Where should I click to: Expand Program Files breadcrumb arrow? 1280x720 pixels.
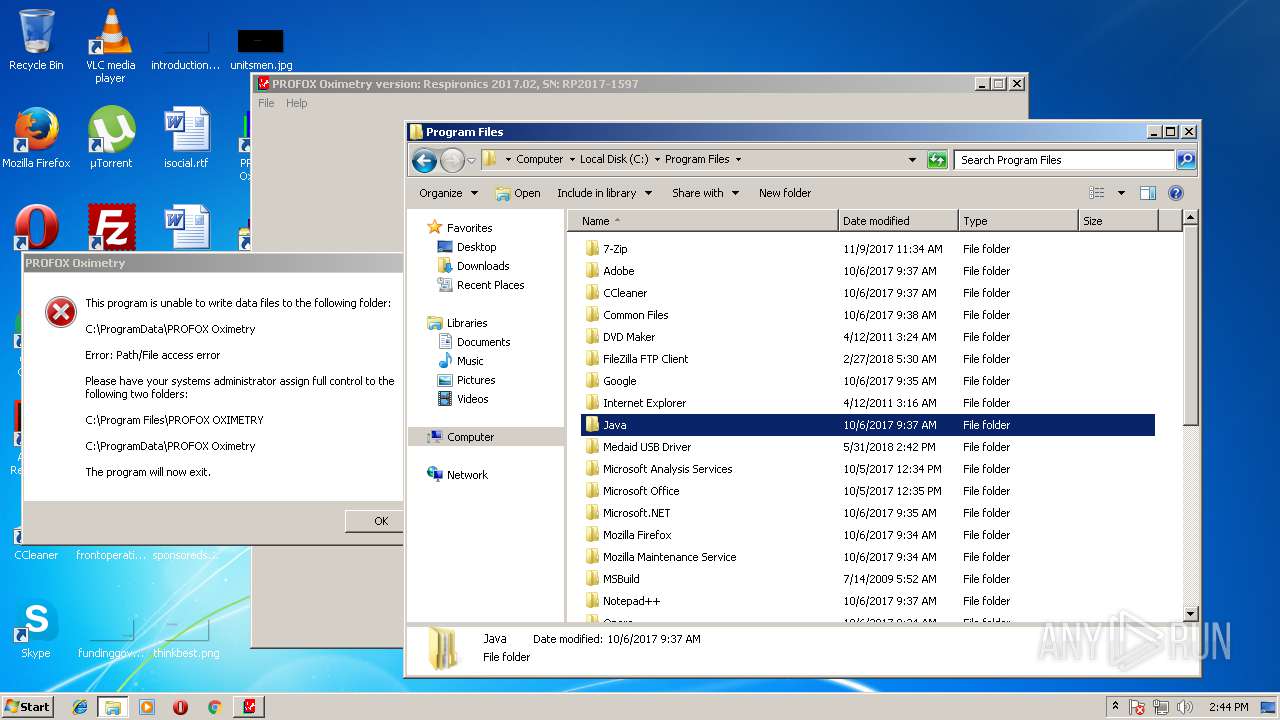coord(738,160)
